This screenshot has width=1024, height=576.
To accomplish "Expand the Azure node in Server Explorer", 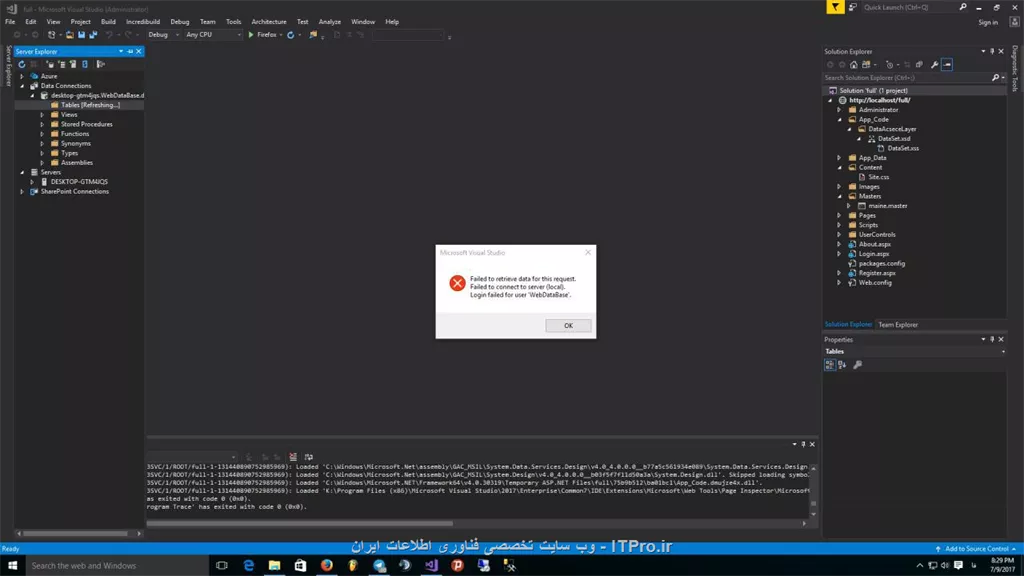I will [22, 76].
